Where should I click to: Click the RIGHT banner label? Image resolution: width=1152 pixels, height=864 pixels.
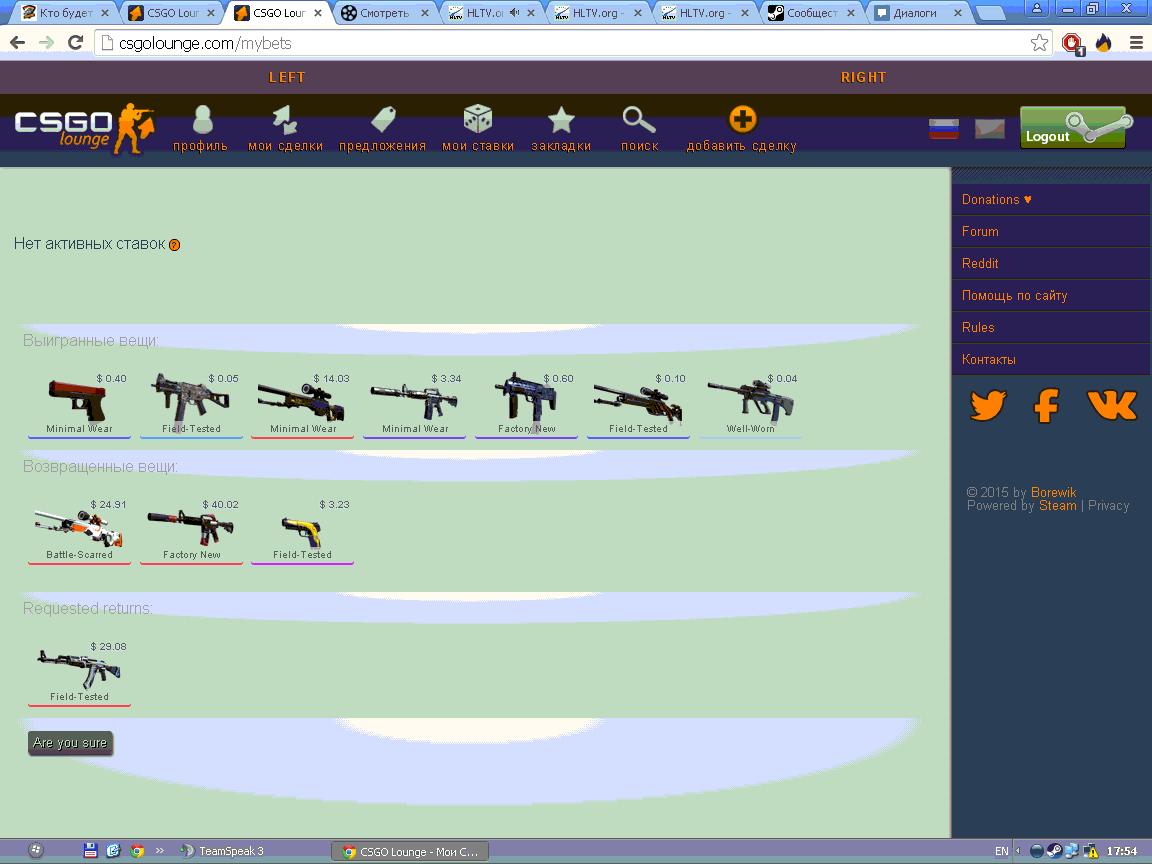pos(863,77)
